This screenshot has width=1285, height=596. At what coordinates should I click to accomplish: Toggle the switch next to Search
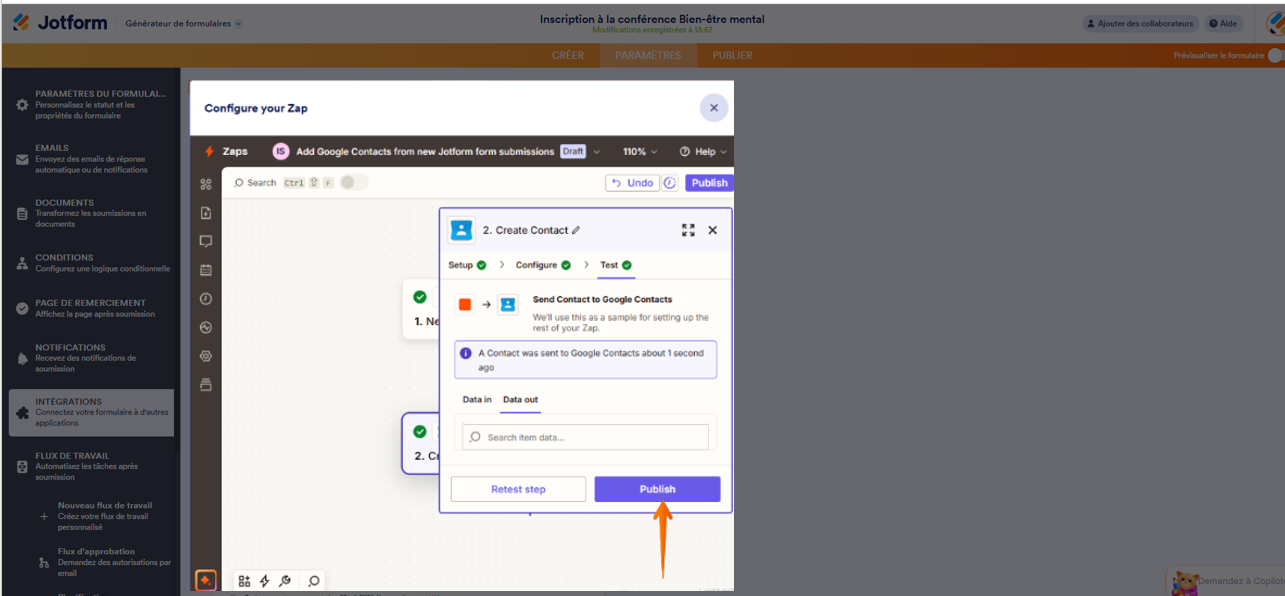coord(354,182)
